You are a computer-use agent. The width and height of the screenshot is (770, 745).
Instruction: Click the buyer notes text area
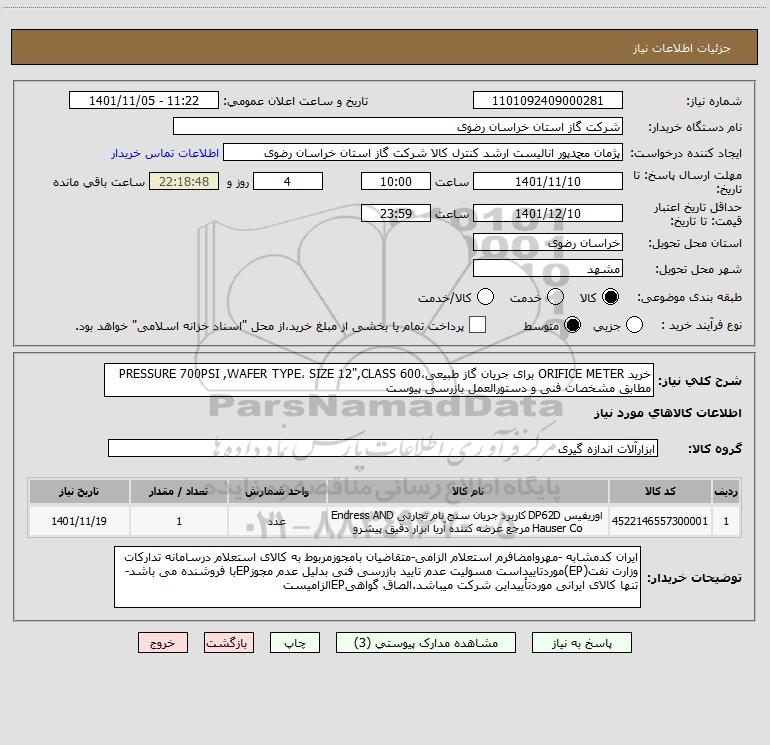(377, 577)
